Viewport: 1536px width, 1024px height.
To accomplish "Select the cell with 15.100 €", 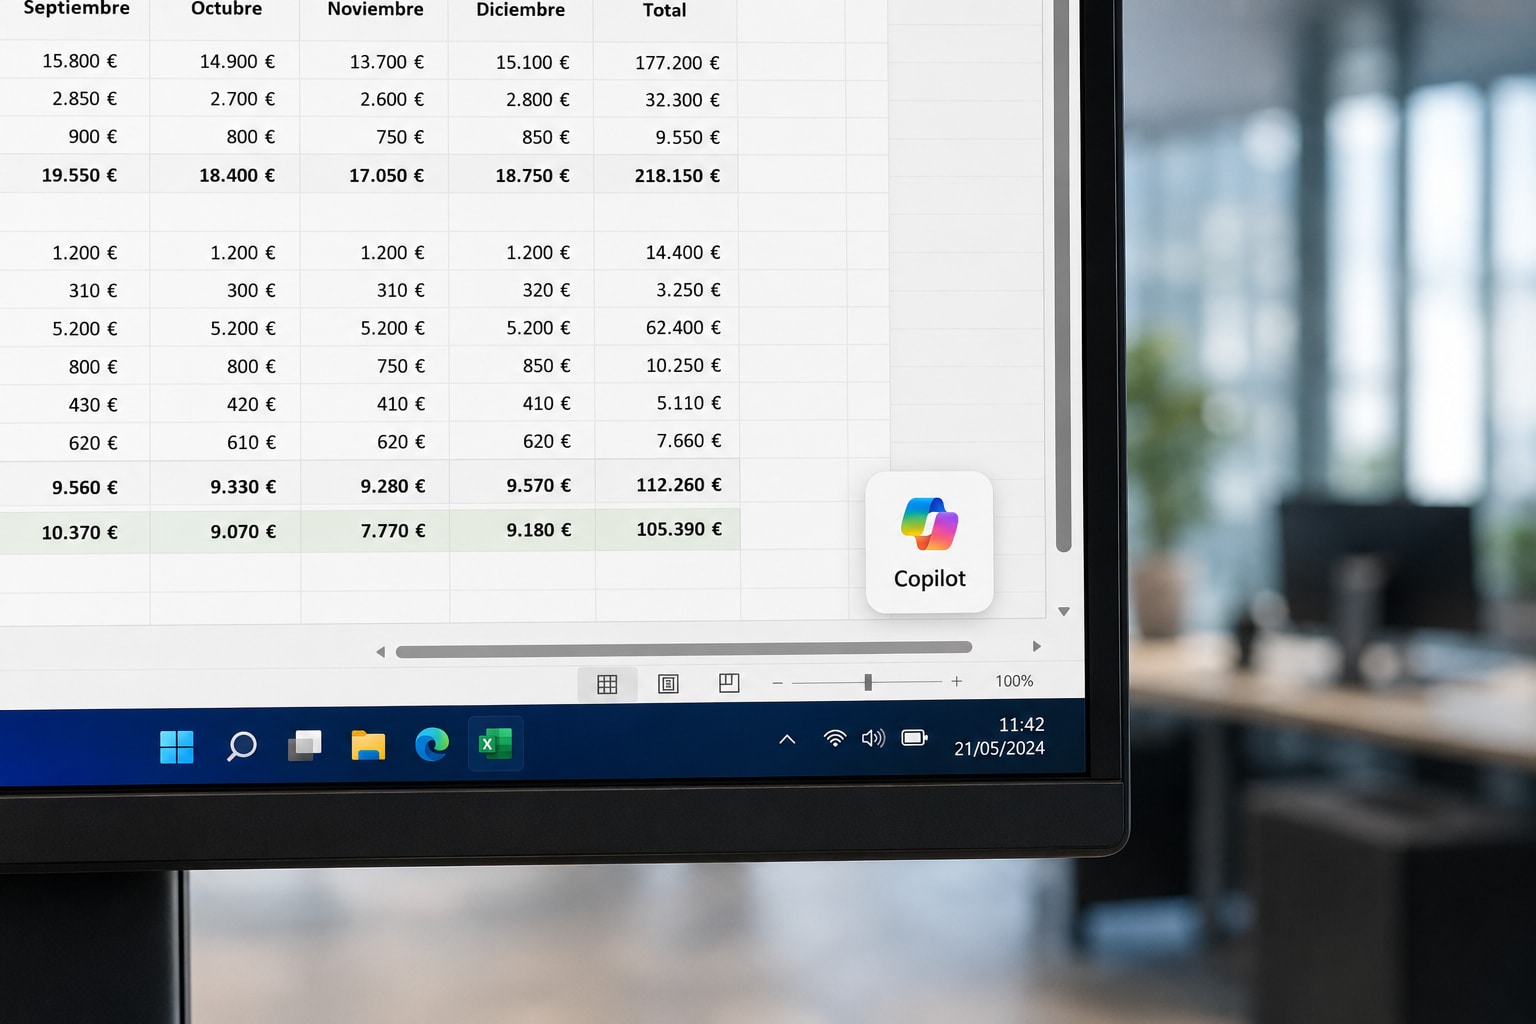I will point(520,62).
